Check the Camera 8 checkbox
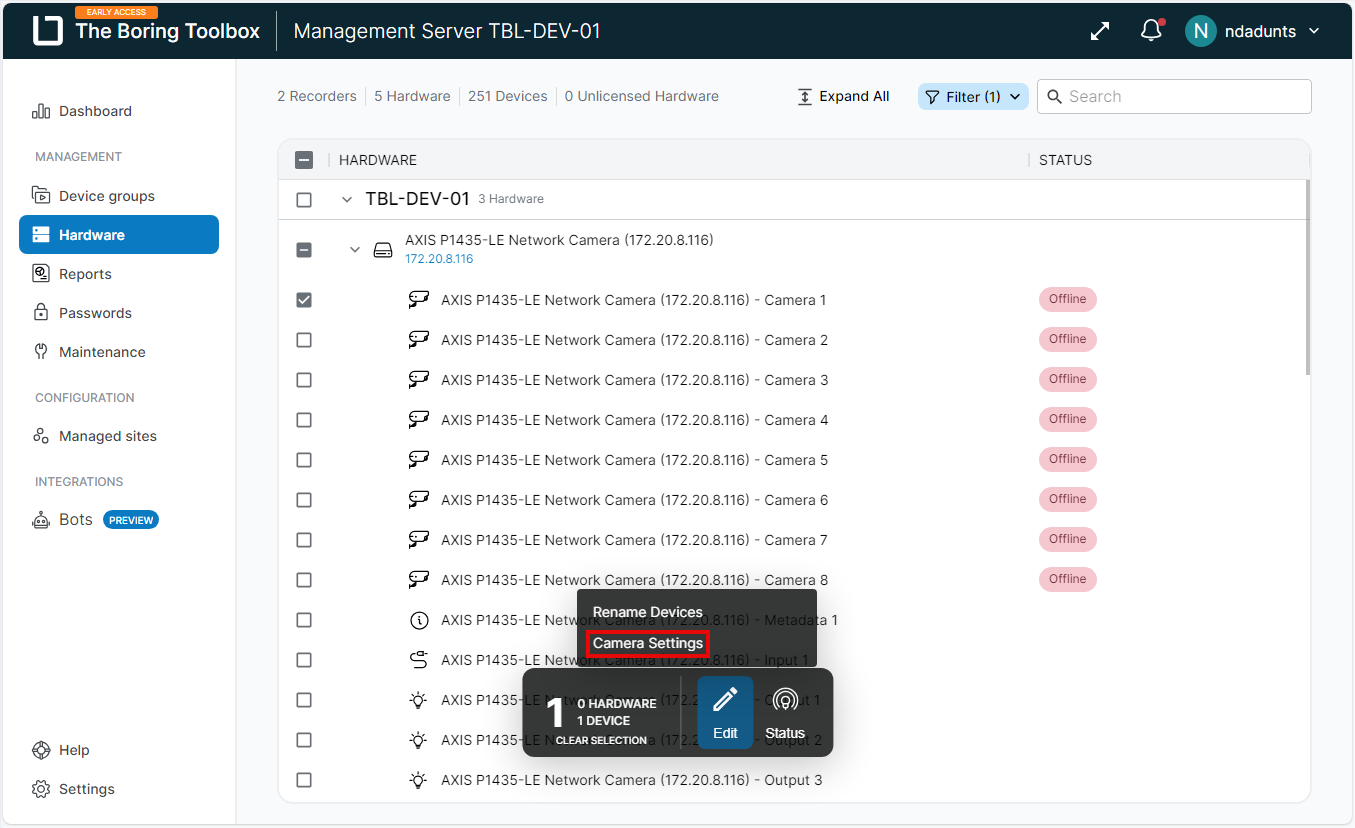Viewport: 1355px width, 828px height. [x=304, y=580]
